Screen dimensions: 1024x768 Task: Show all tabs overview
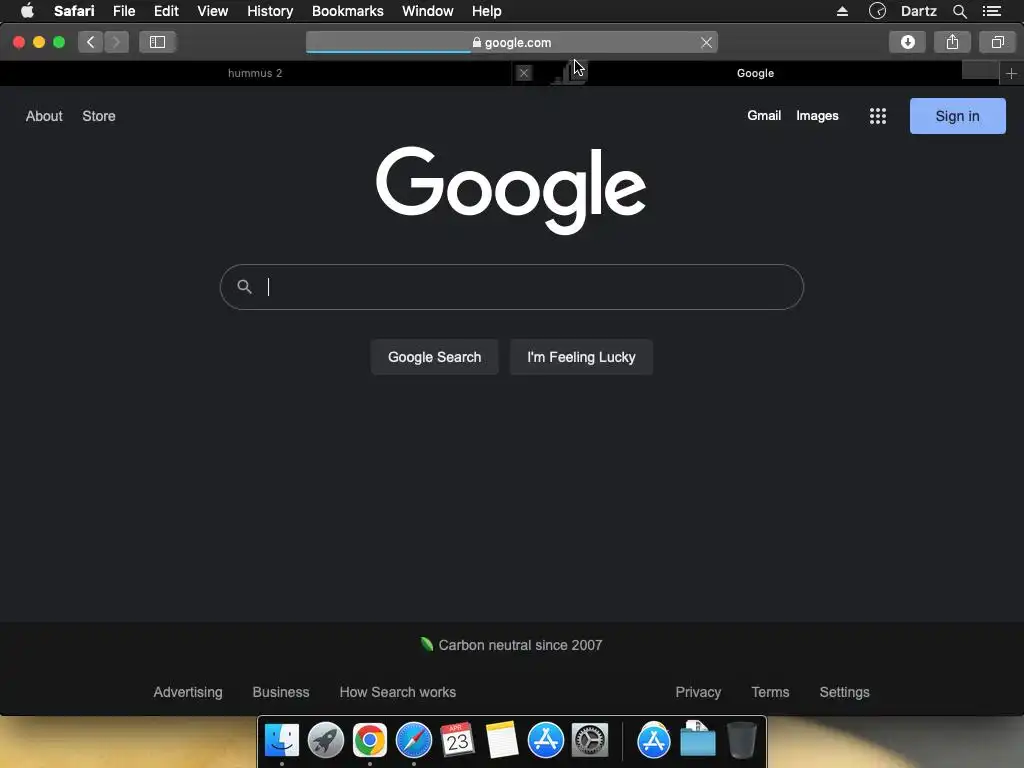(997, 42)
